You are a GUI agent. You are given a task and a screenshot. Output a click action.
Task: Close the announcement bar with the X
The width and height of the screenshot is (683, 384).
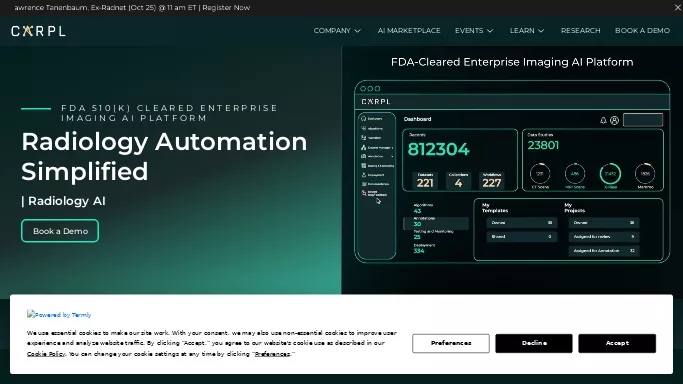point(678,7)
